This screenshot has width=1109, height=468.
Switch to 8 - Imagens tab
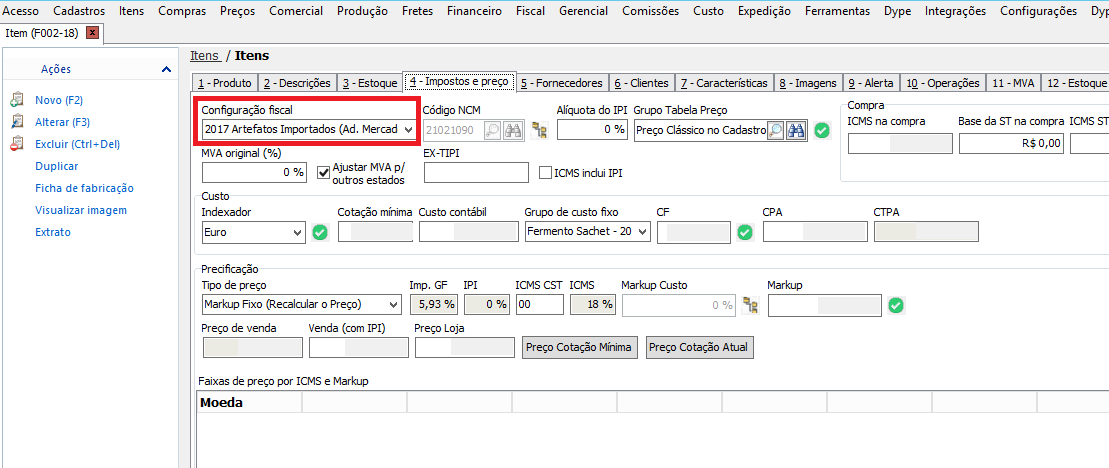pos(808,83)
